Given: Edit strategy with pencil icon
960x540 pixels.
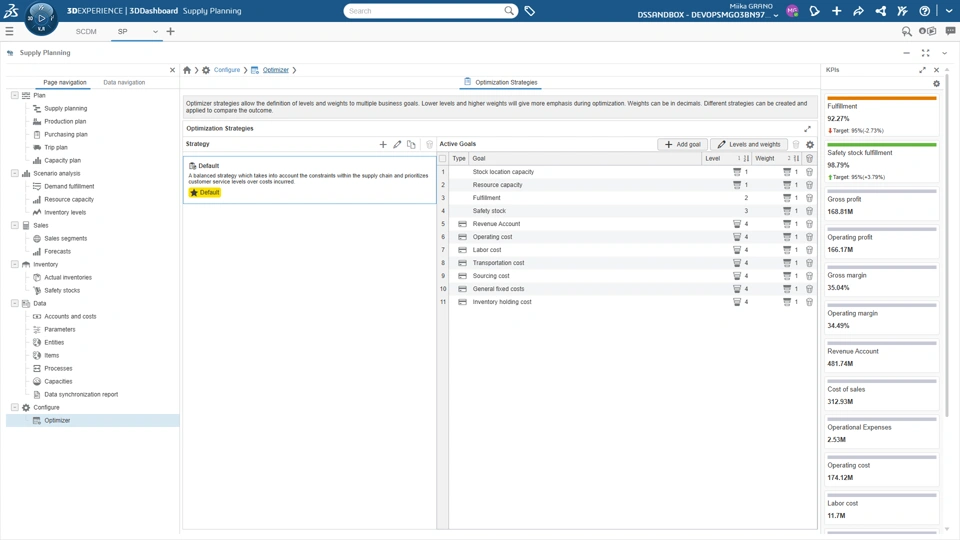Looking at the screenshot, I should pos(397,144).
